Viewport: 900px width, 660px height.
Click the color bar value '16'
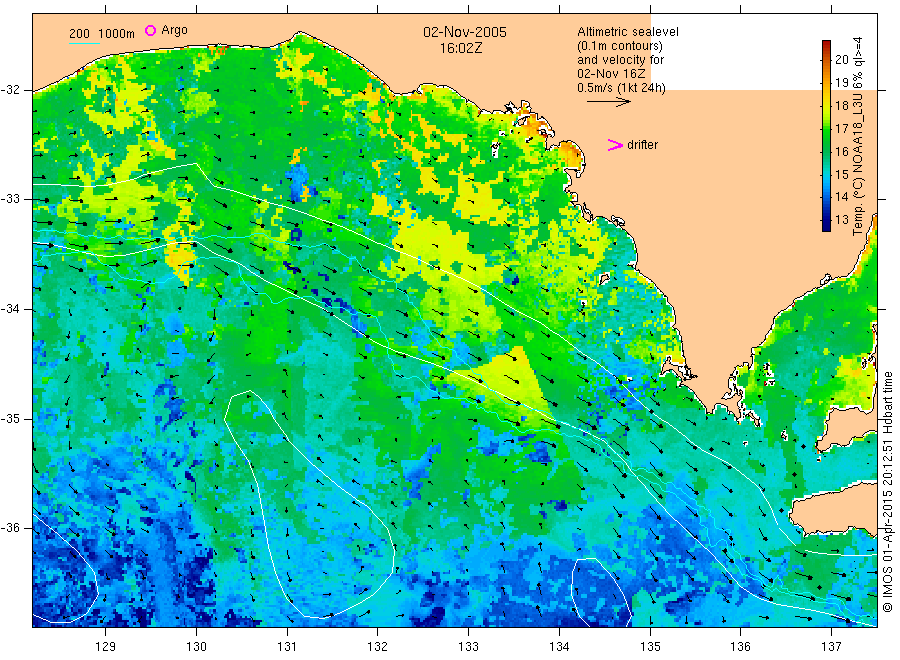(x=841, y=152)
